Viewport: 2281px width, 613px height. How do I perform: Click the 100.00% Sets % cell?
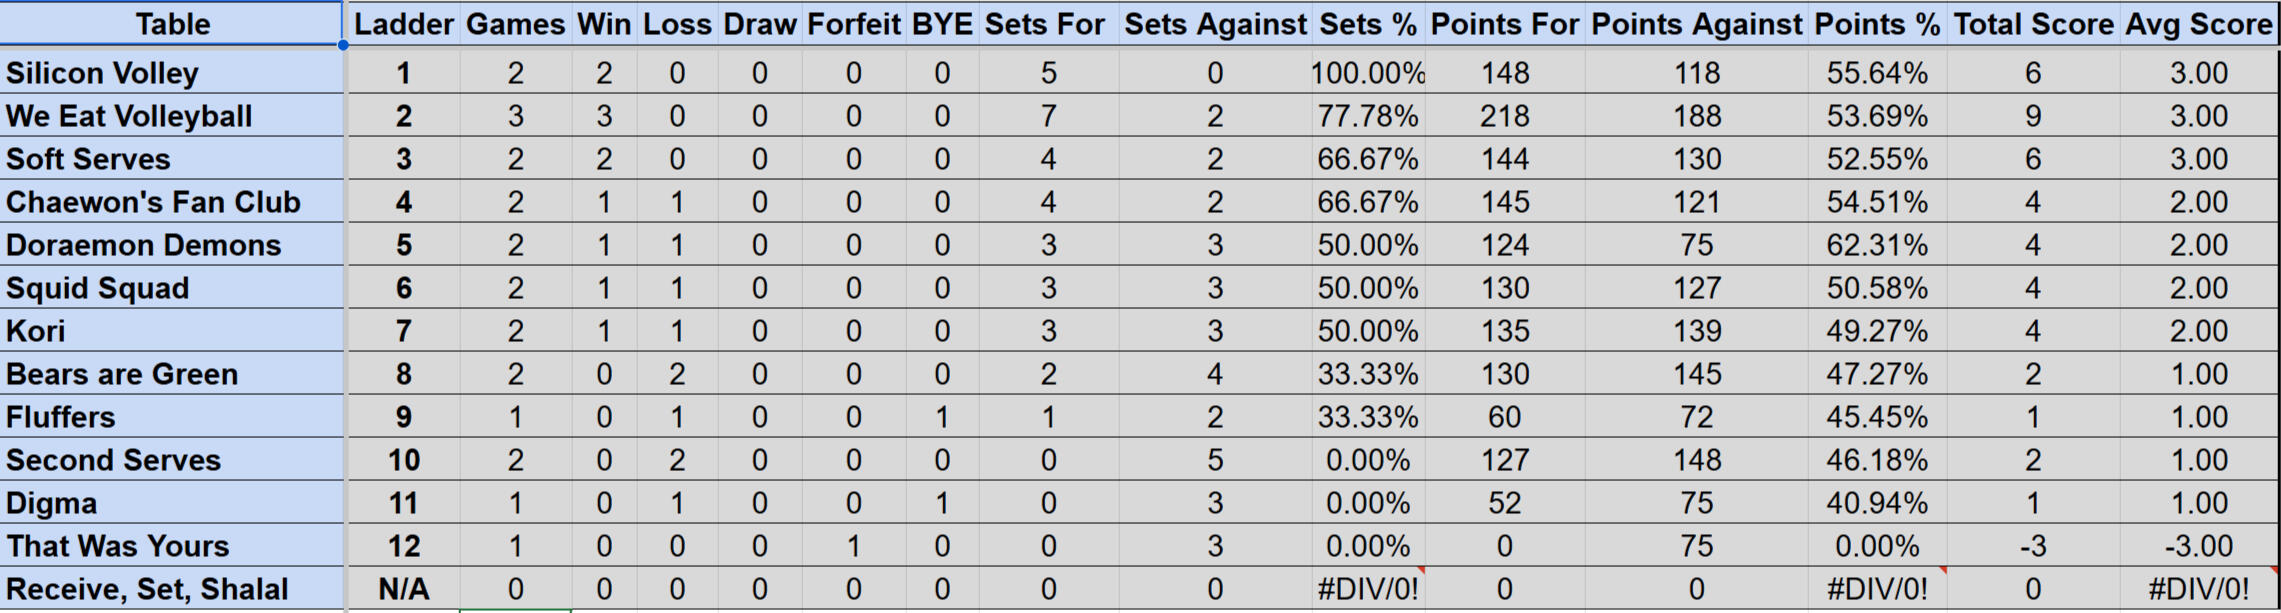click(x=1367, y=73)
